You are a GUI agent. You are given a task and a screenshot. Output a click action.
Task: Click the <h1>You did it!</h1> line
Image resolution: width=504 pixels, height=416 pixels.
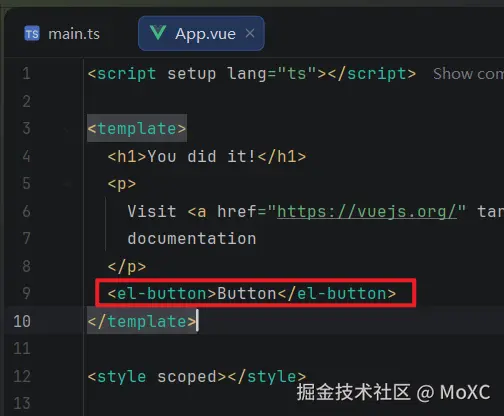point(207,156)
